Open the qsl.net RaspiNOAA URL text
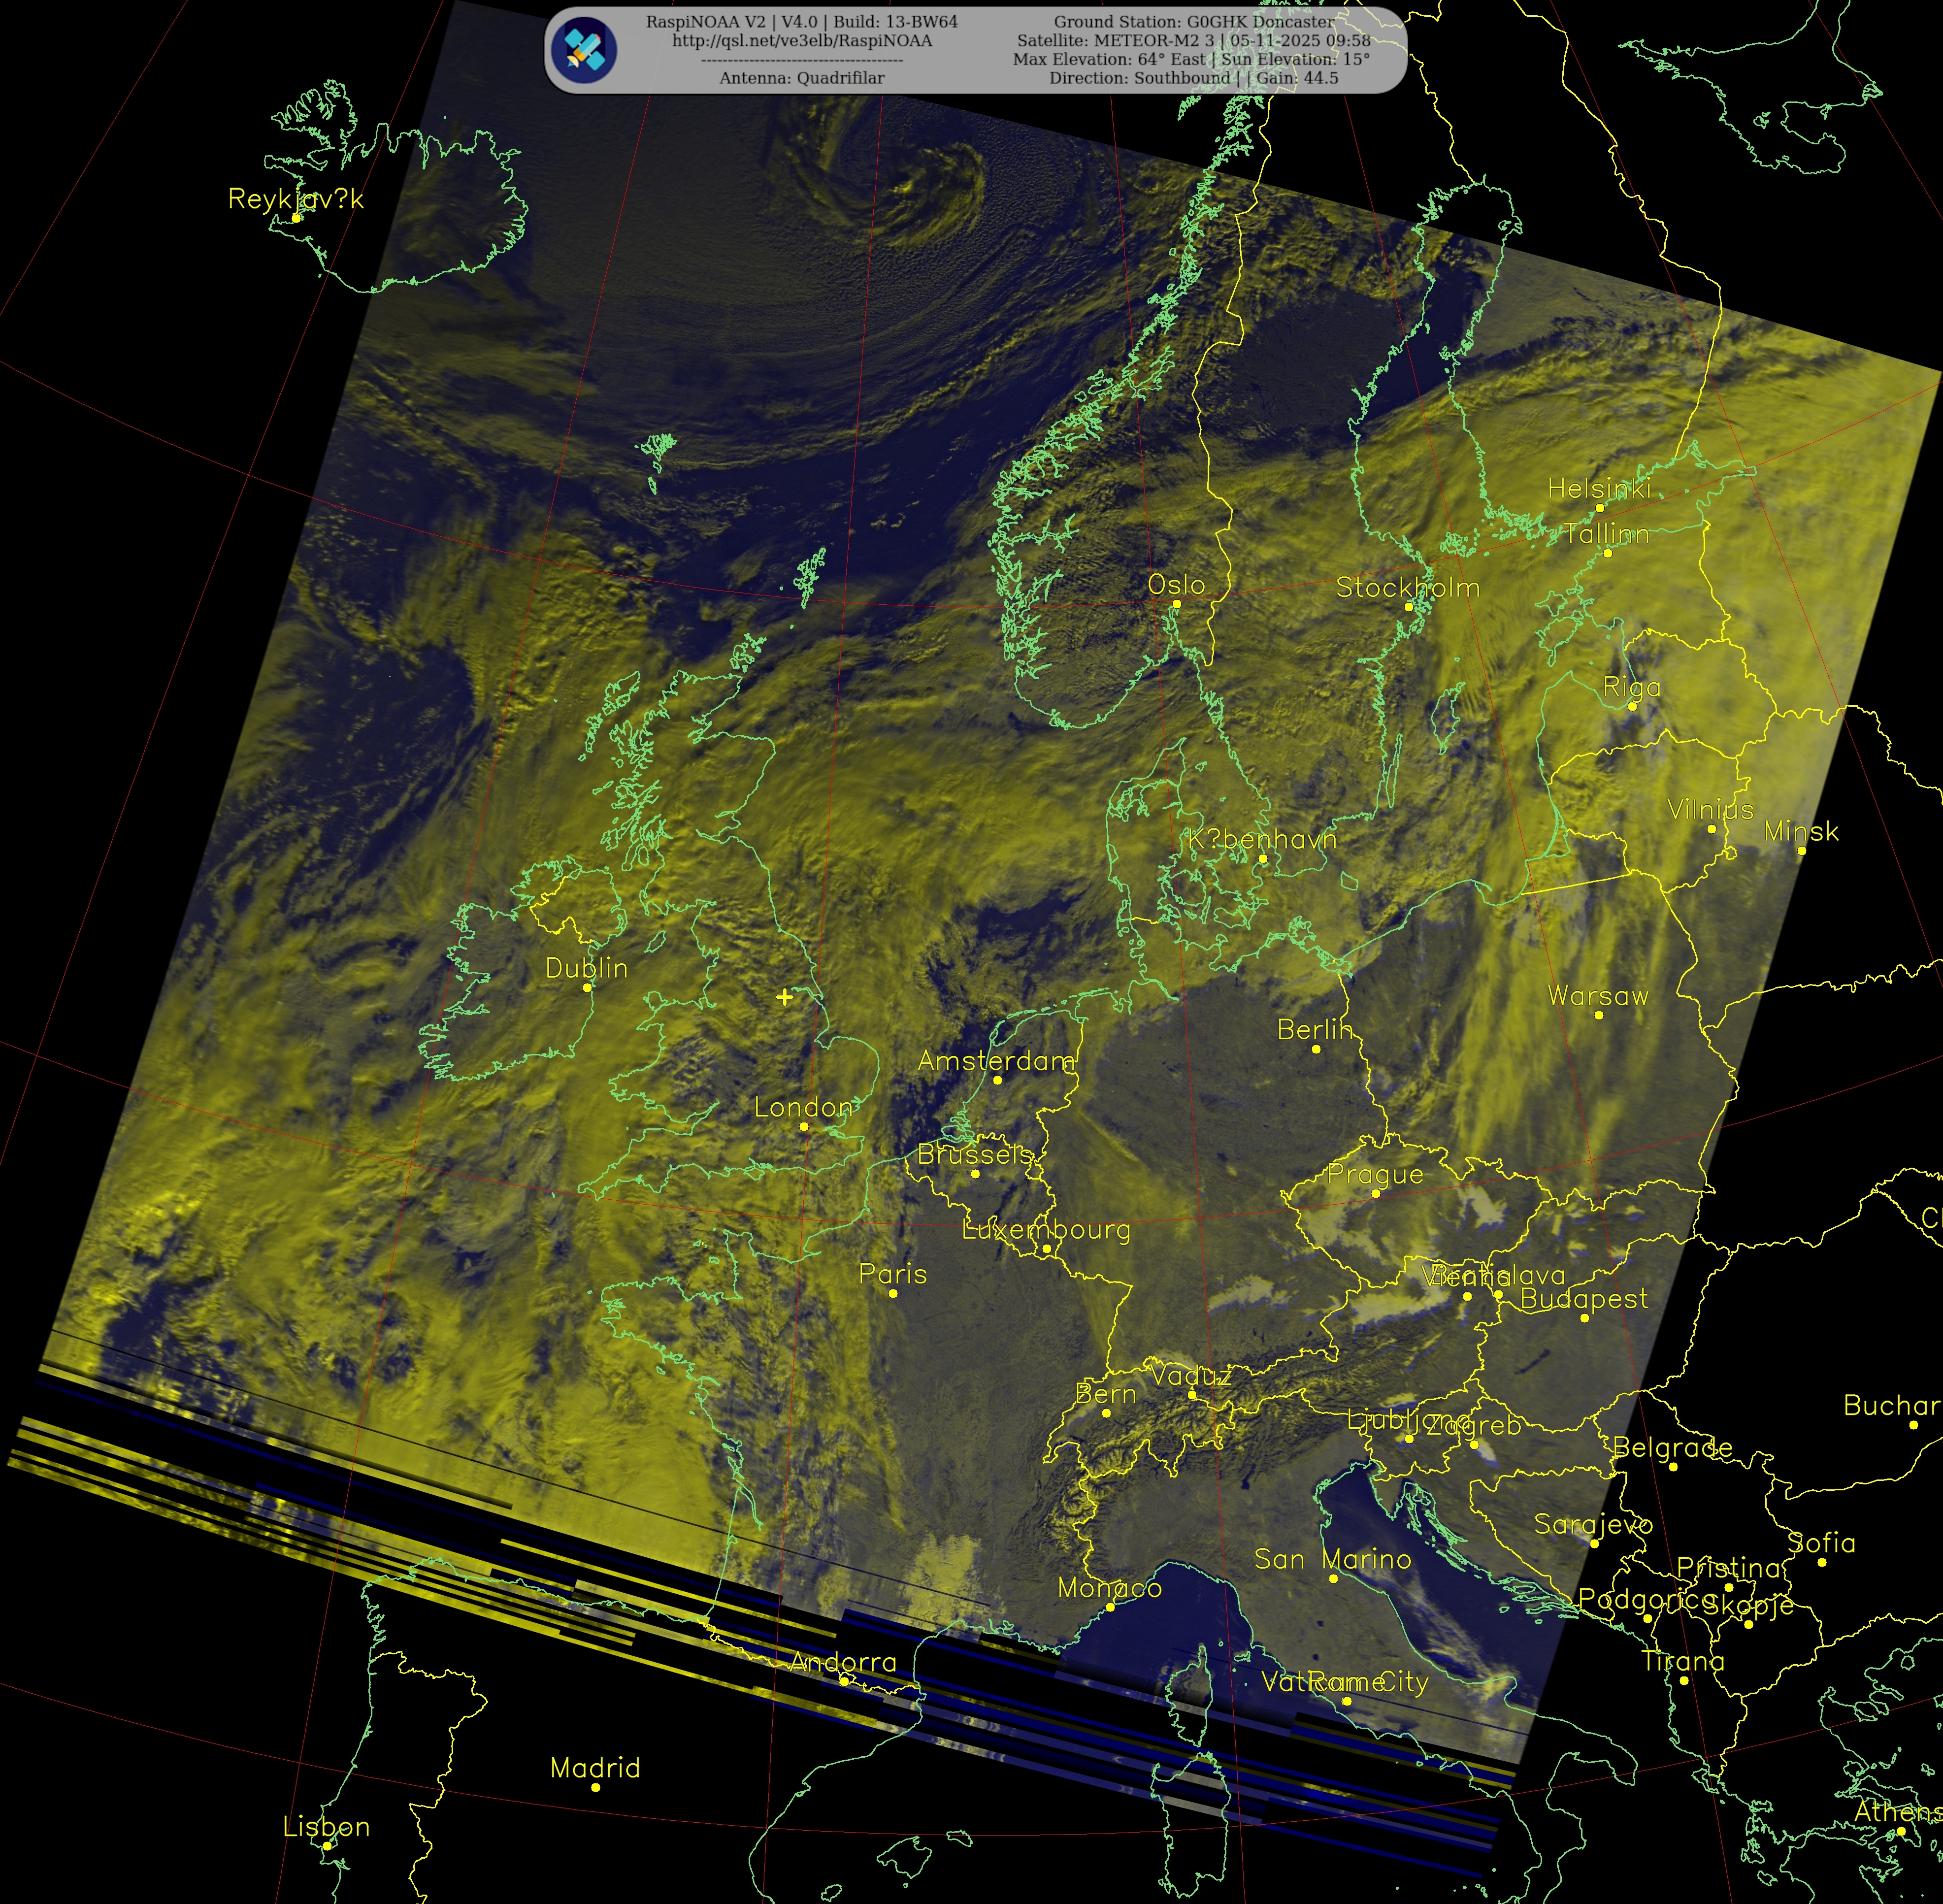This screenshot has height=1904, width=1943. pos(802,41)
